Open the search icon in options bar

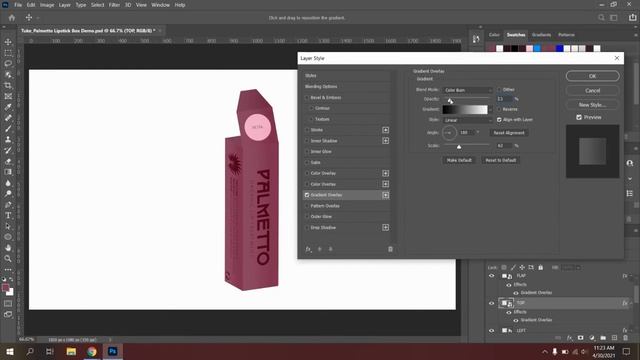coord(601,18)
